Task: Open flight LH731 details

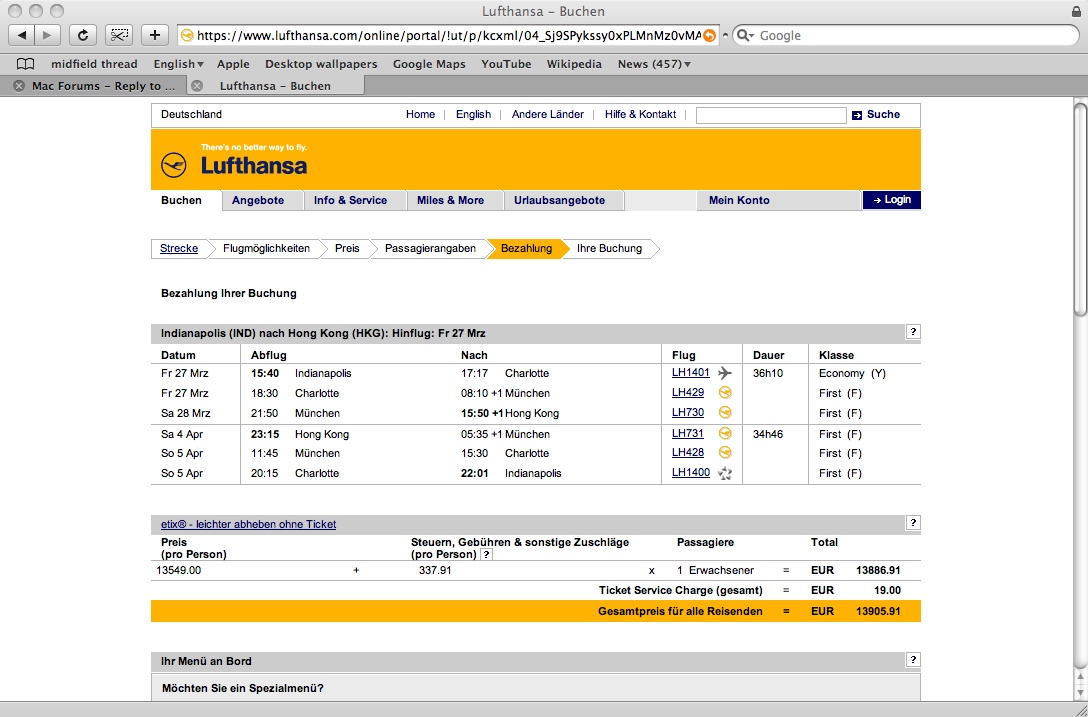Action: click(x=688, y=433)
